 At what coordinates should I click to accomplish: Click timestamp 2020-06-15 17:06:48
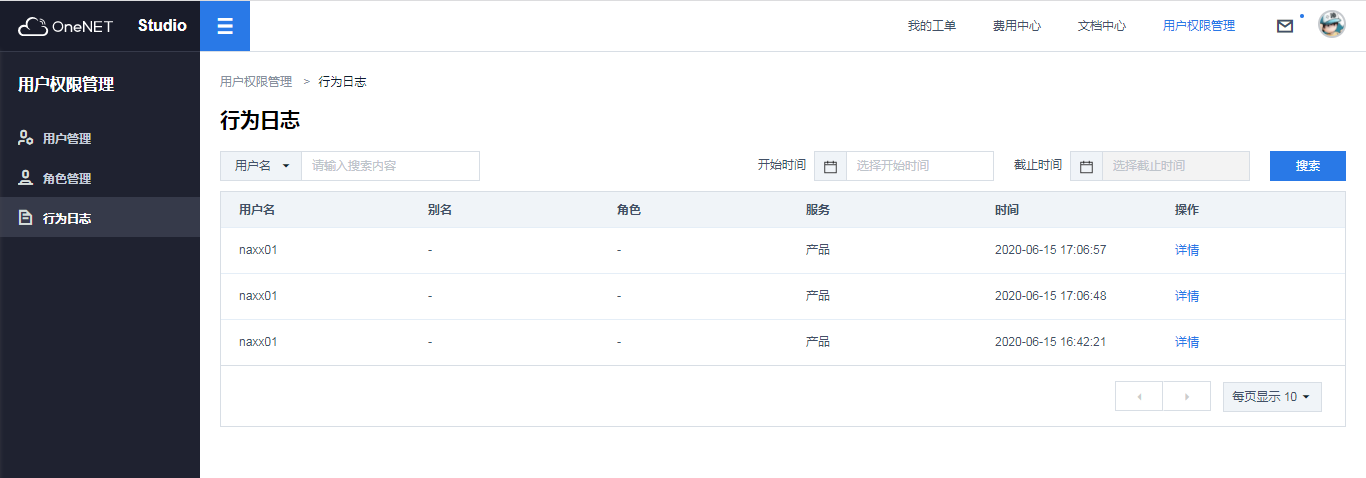[x=1051, y=296]
